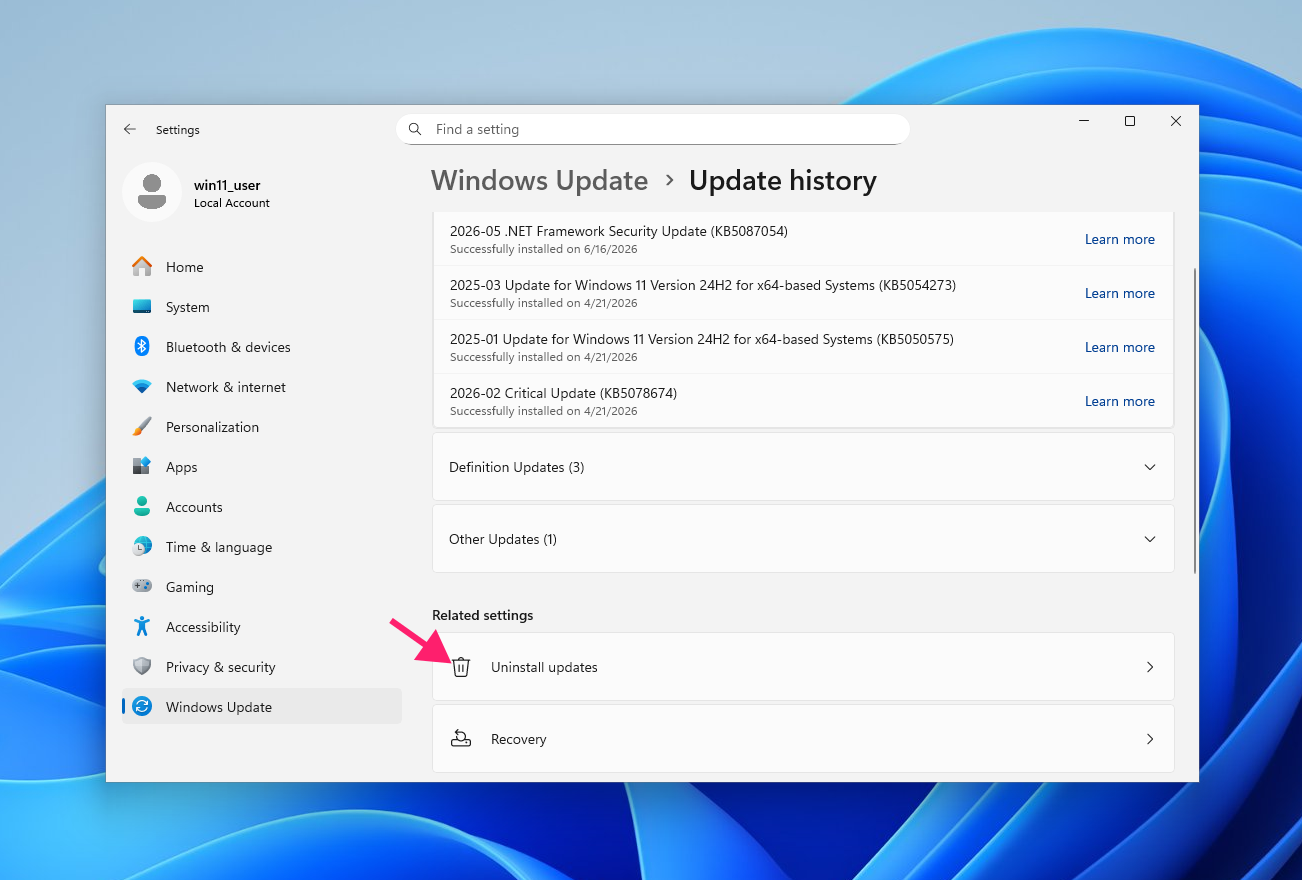This screenshot has height=880, width=1302.
Task: Click the Personalization paintbrush icon
Action: pyautogui.click(x=142, y=427)
